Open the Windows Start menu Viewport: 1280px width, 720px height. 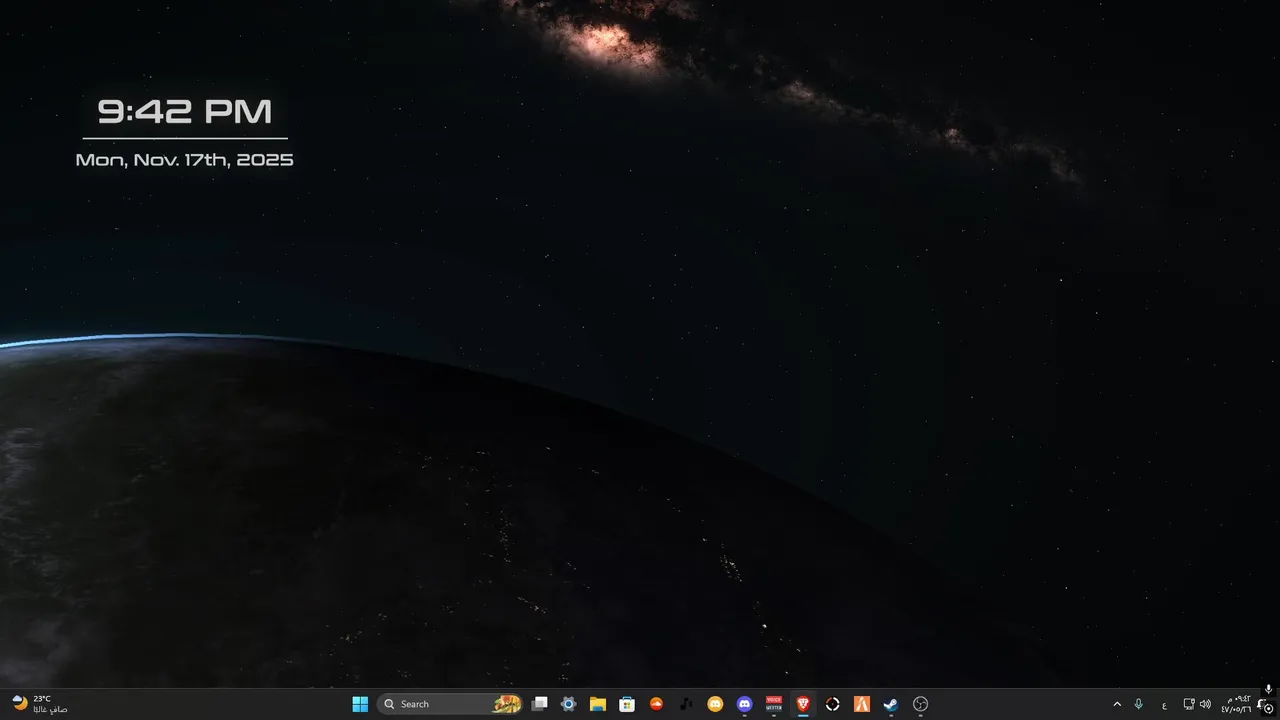pyautogui.click(x=360, y=704)
